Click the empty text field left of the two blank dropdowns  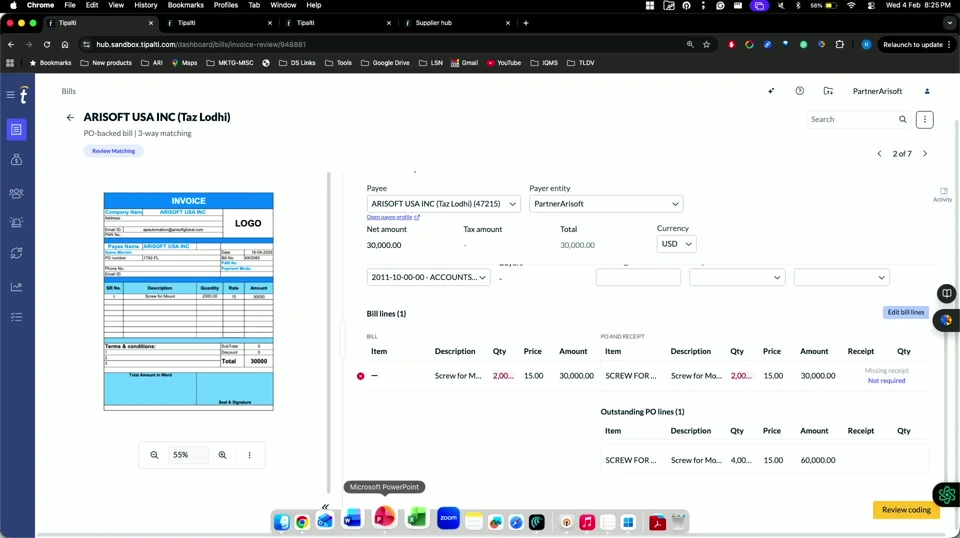click(x=638, y=277)
